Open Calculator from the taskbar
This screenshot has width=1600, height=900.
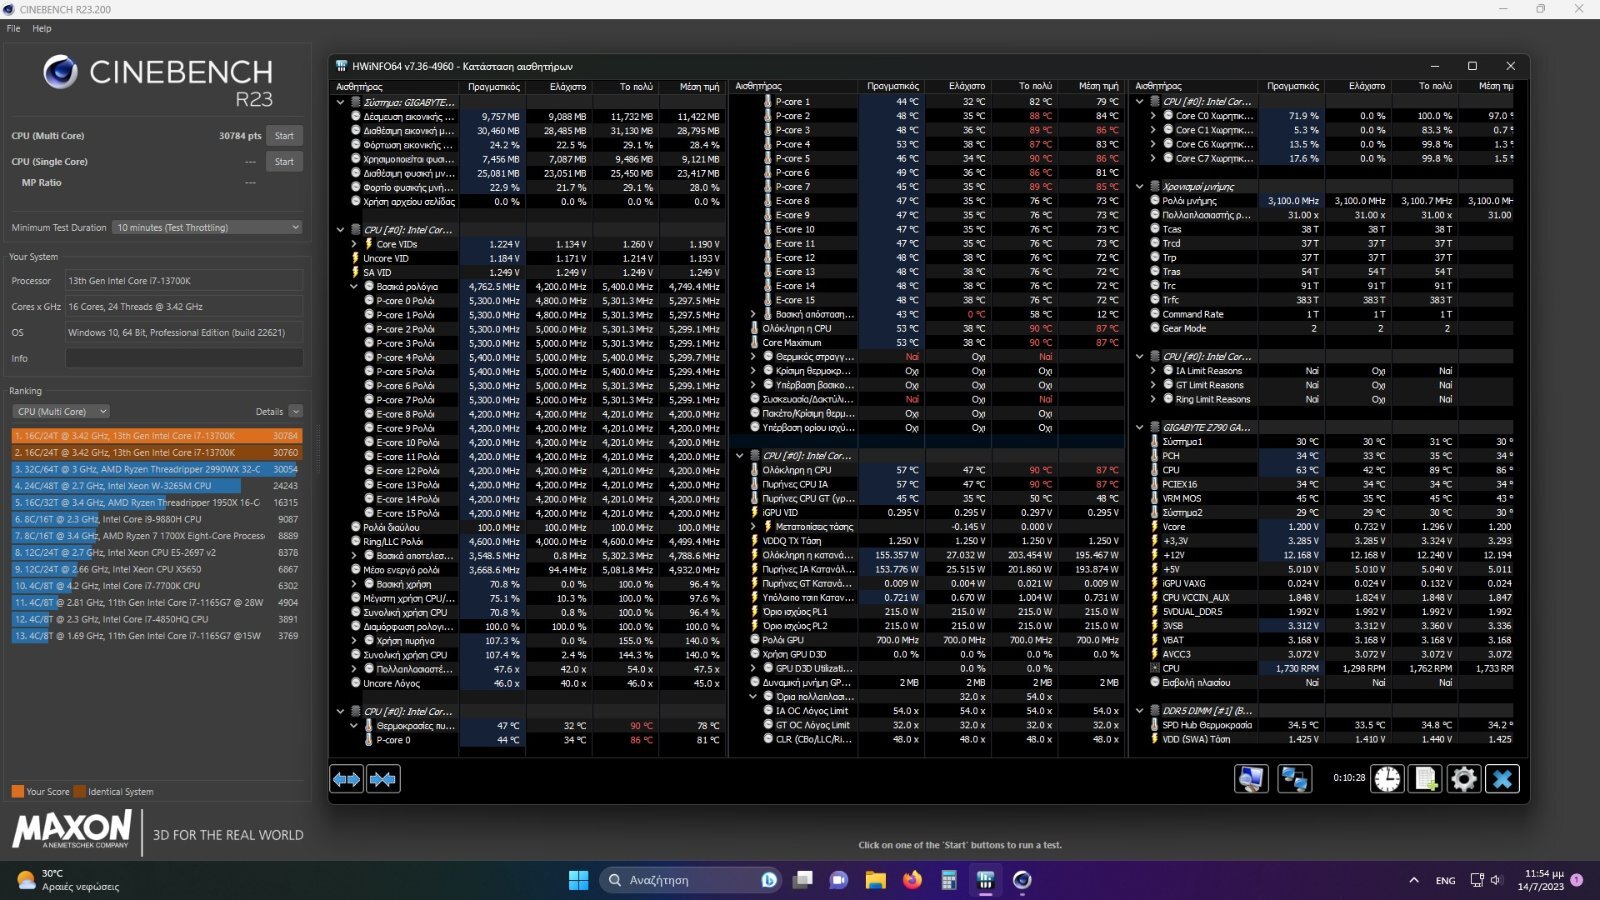(949, 880)
